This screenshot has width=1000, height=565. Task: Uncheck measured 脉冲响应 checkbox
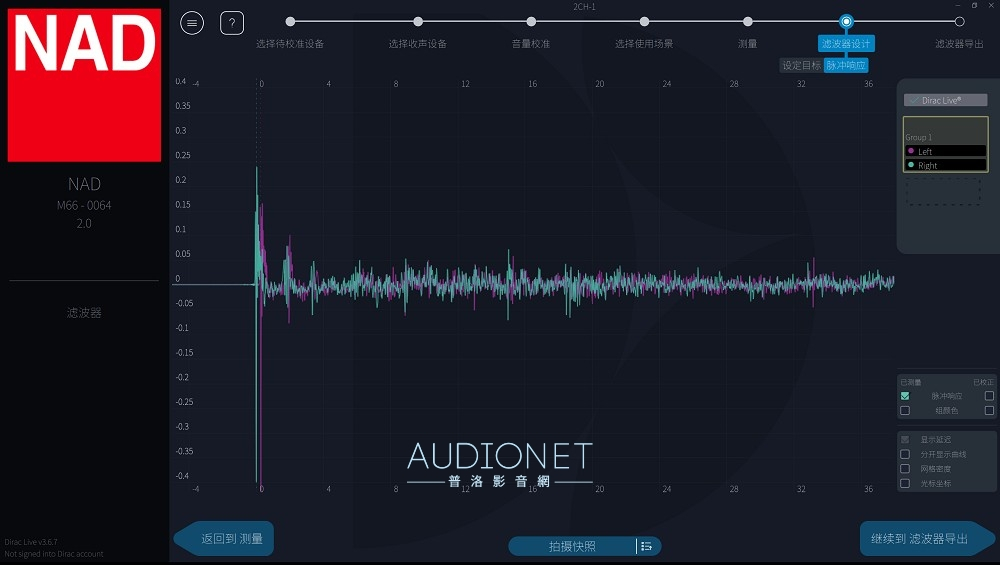click(x=905, y=396)
